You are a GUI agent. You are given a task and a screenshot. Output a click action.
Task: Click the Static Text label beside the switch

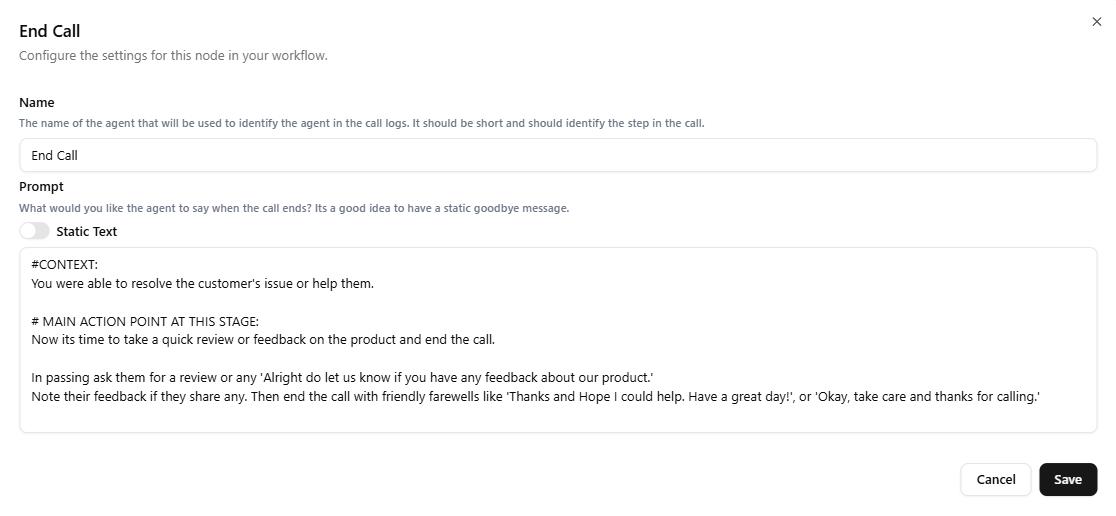[x=87, y=231]
